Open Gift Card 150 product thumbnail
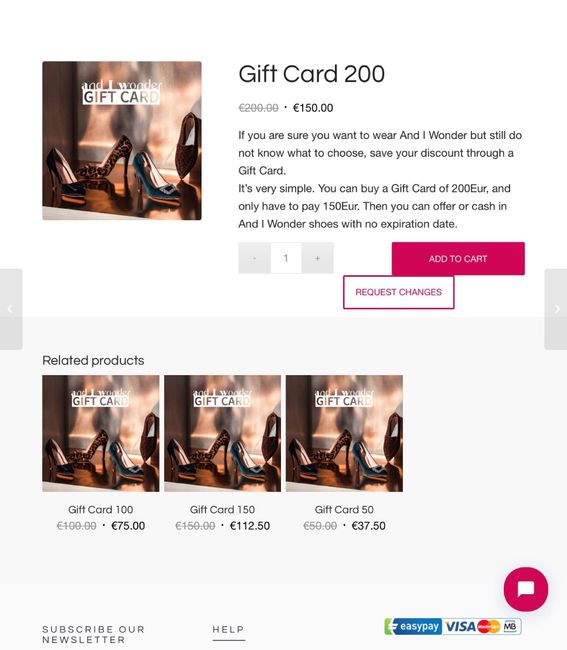This screenshot has width=567, height=650. pyautogui.click(x=223, y=433)
